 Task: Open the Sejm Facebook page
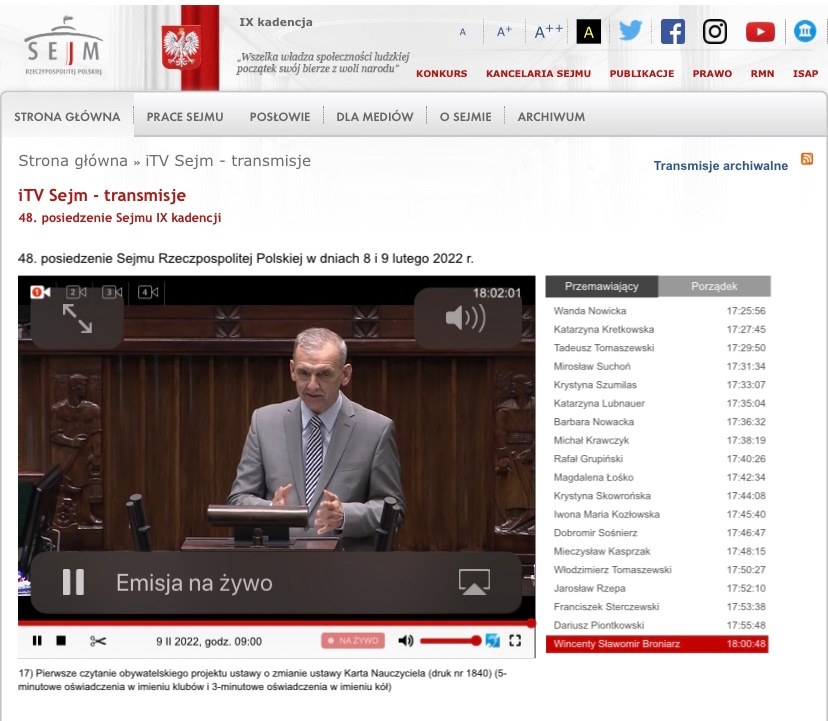click(x=673, y=31)
